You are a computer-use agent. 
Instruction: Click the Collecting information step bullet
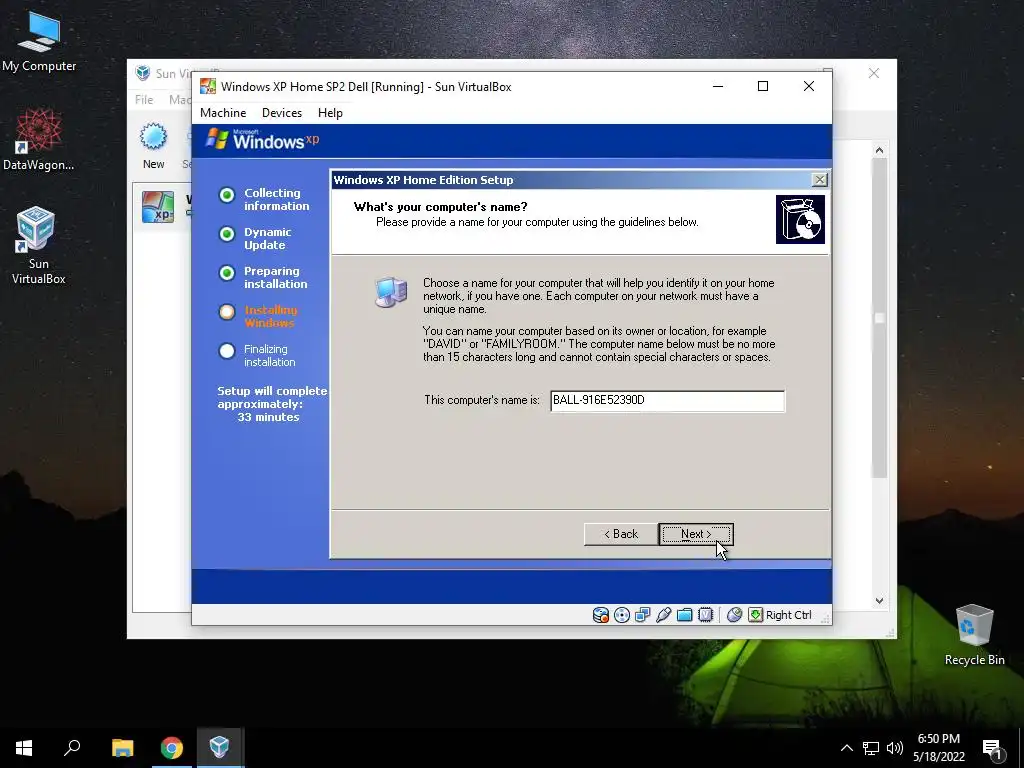[x=227, y=195]
